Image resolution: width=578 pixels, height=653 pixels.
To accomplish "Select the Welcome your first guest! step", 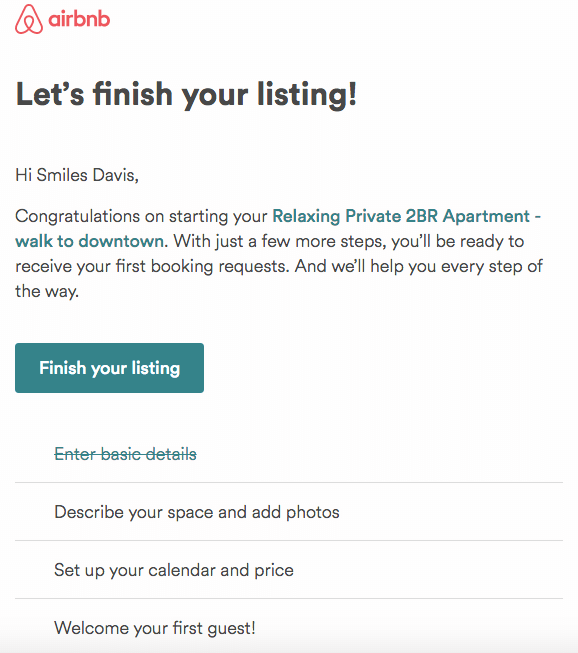I will (x=155, y=628).
